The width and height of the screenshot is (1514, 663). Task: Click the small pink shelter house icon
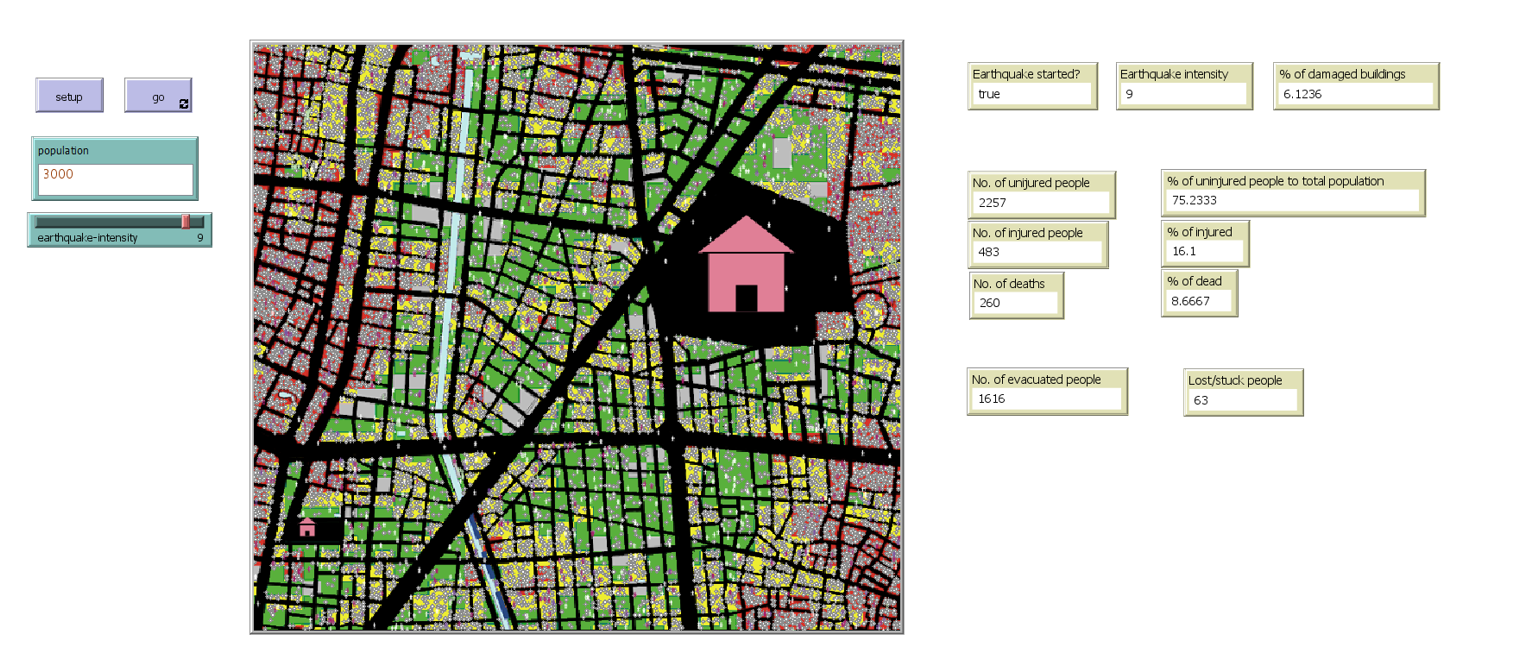point(307,526)
